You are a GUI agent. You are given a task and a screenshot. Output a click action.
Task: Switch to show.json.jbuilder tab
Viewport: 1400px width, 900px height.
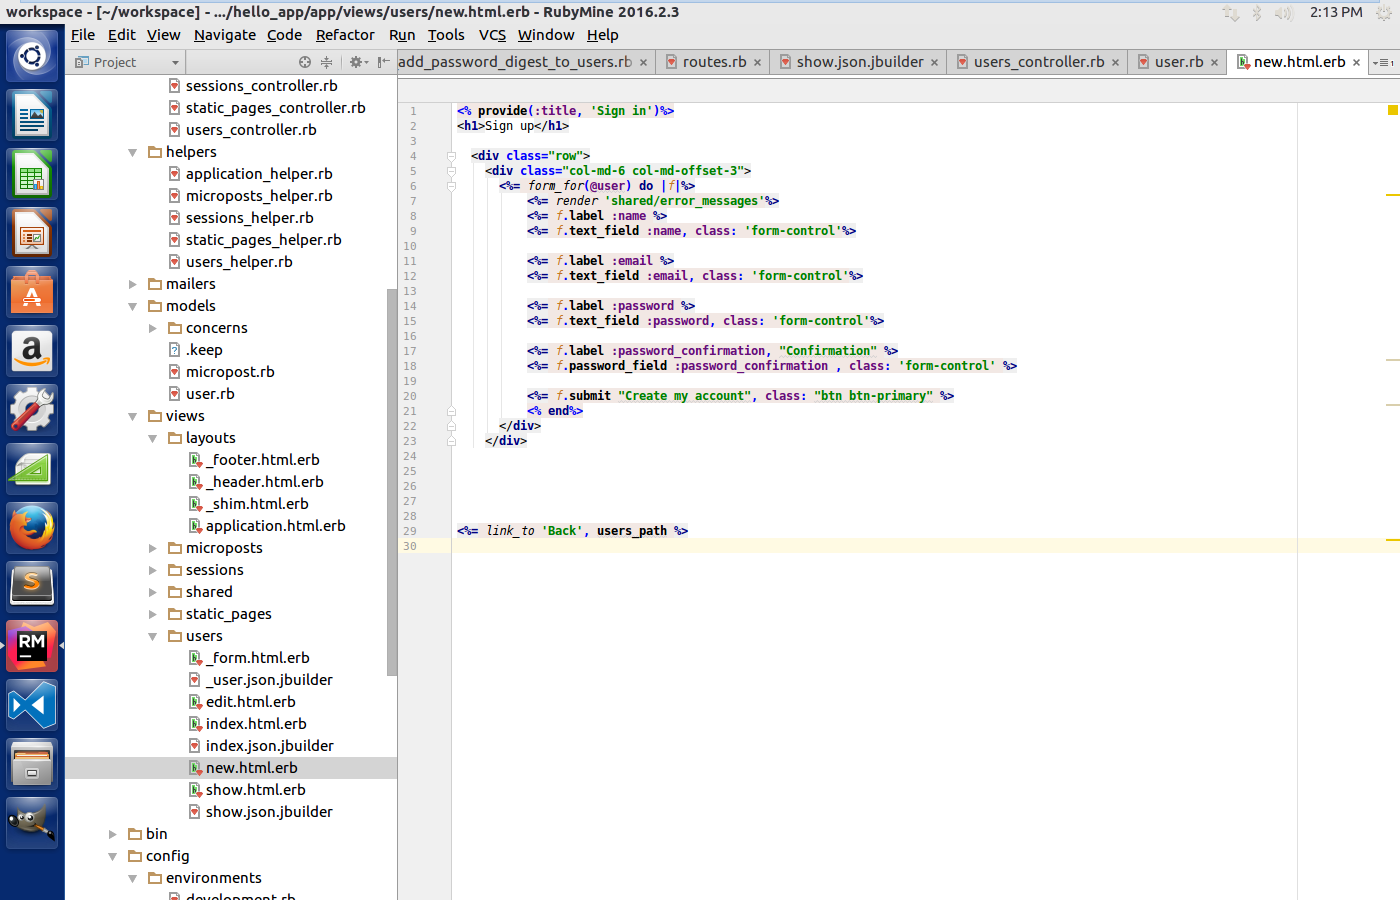pos(860,62)
